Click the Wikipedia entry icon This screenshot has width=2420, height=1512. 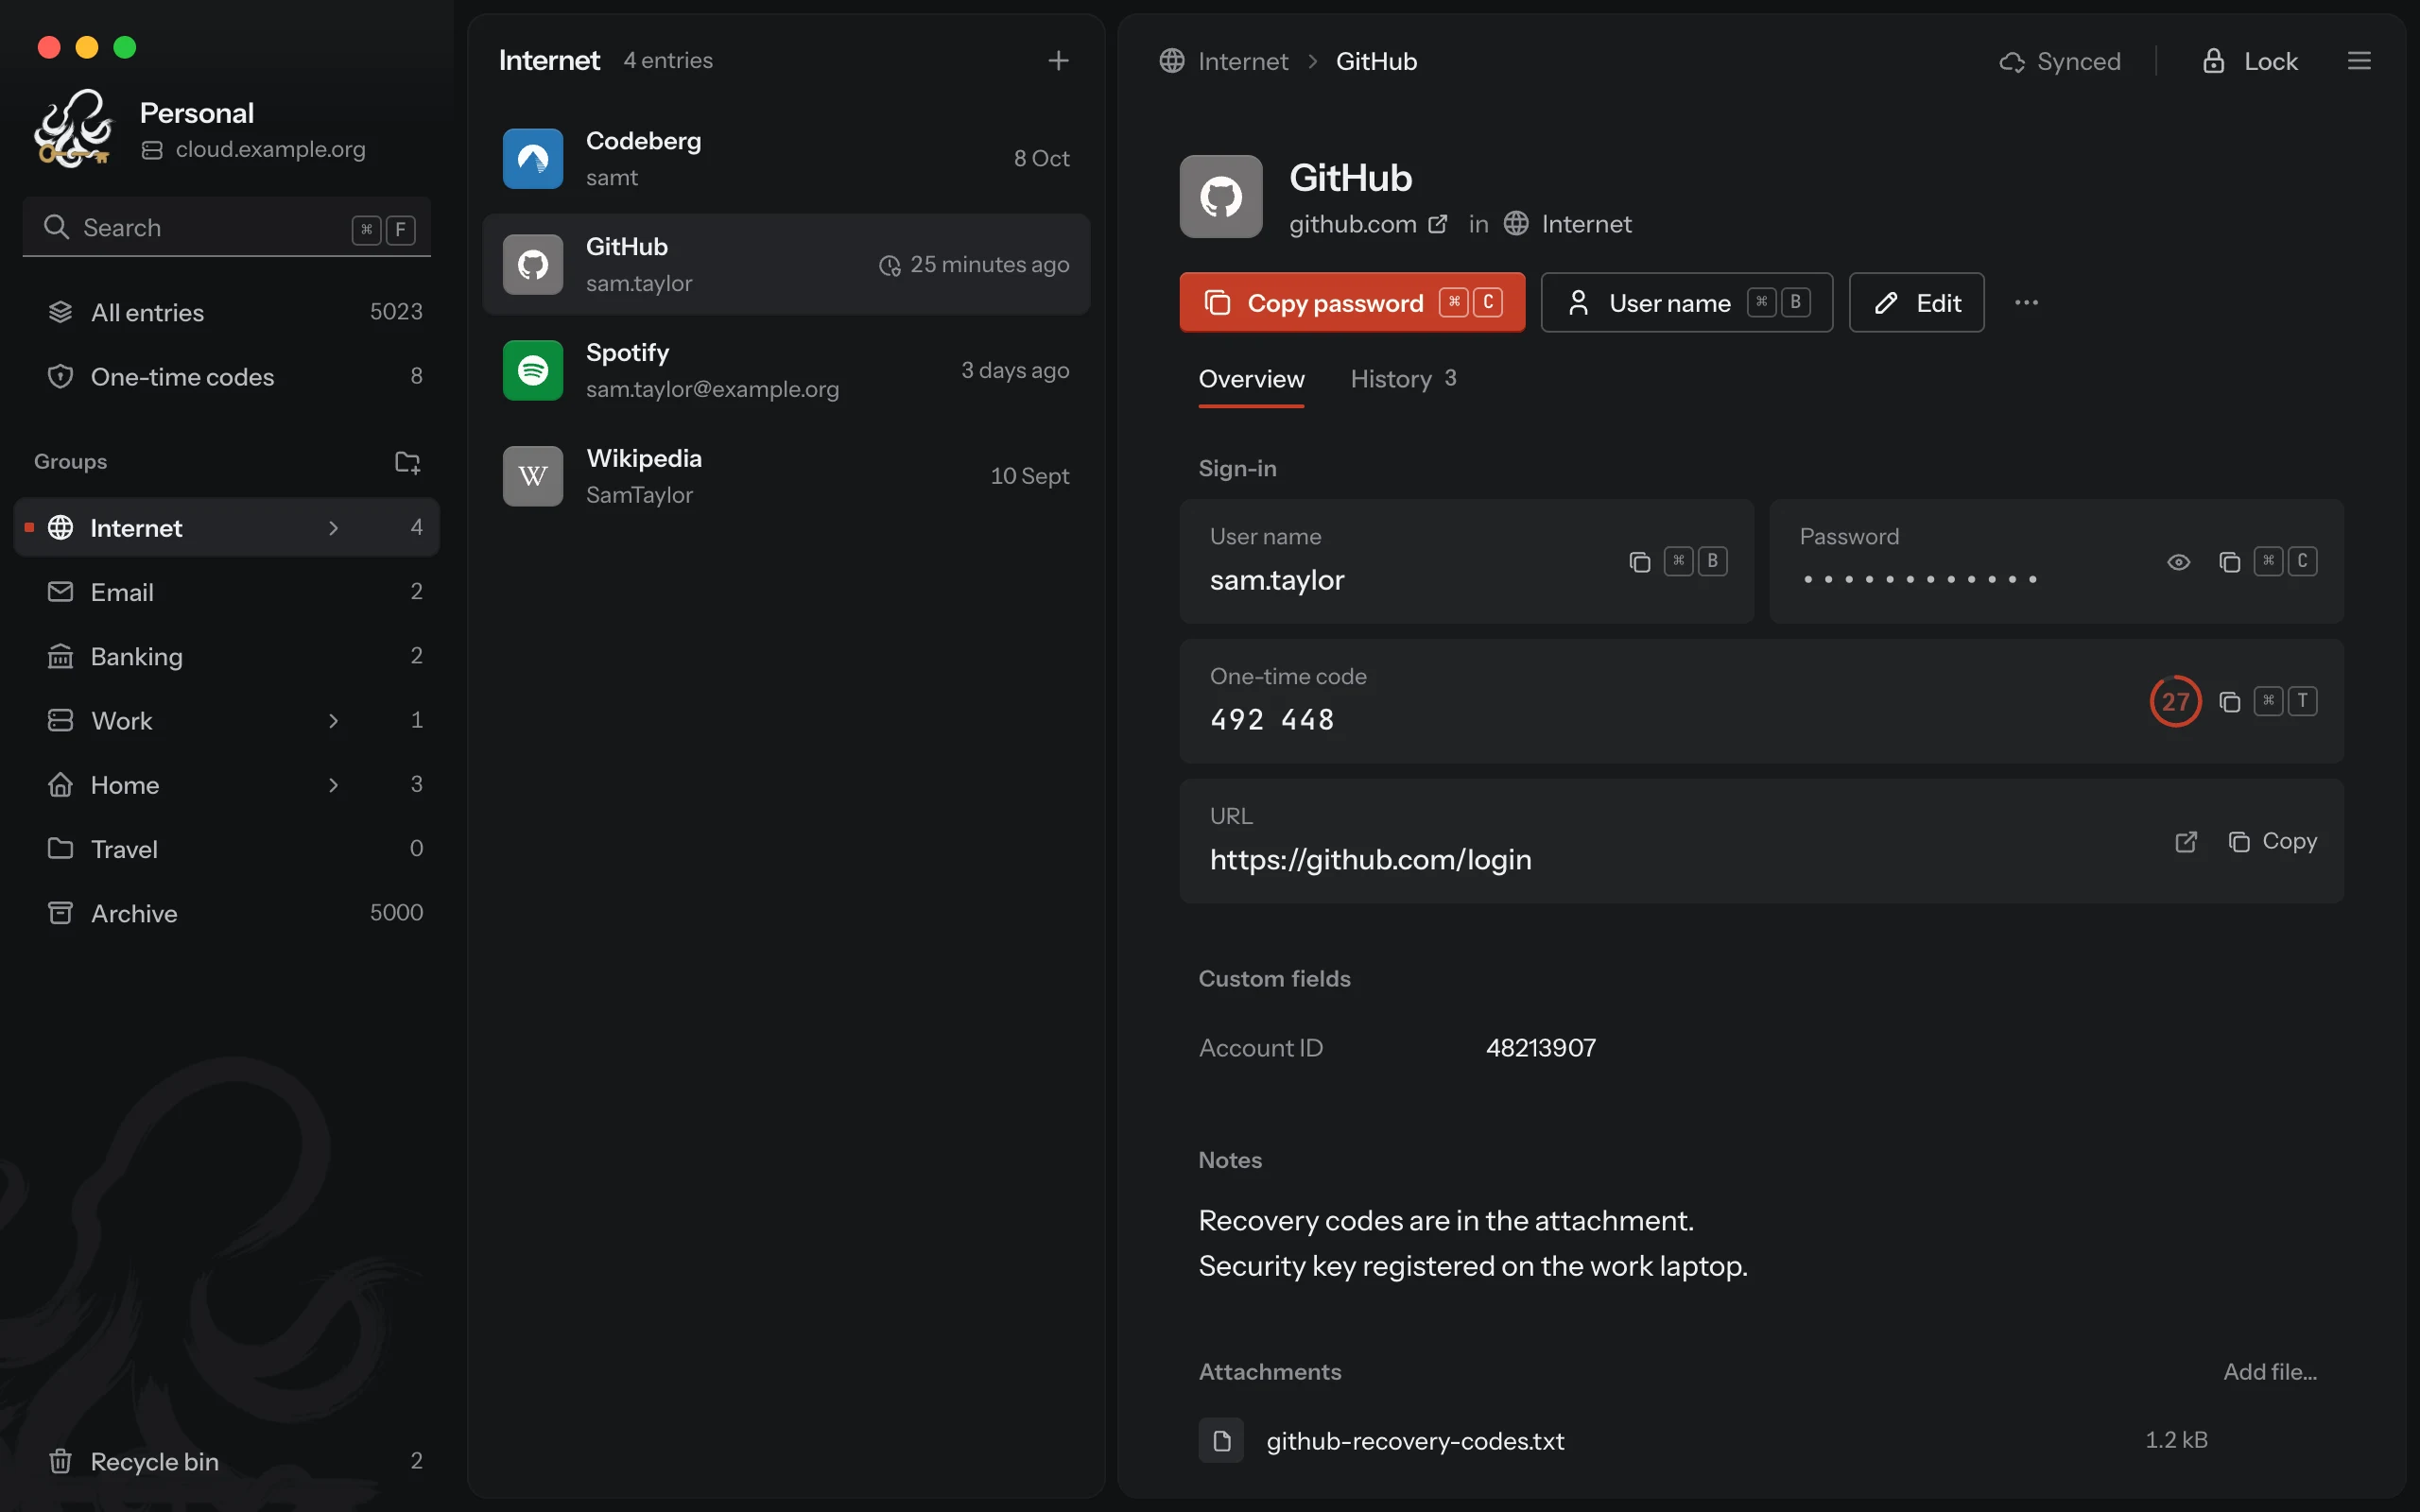pyautogui.click(x=533, y=476)
